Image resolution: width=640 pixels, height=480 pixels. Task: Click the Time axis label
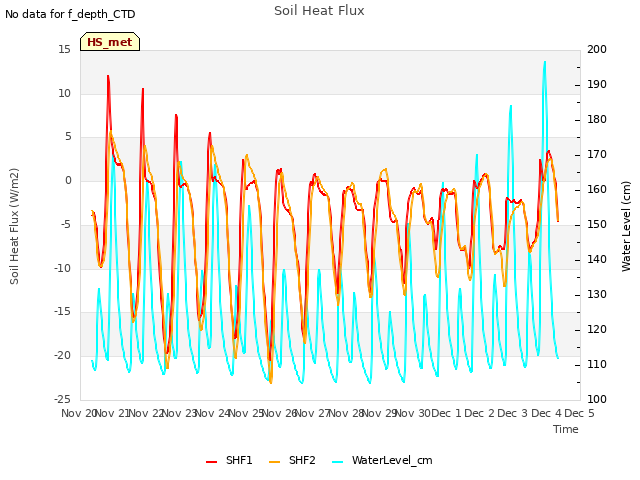pos(566,429)
